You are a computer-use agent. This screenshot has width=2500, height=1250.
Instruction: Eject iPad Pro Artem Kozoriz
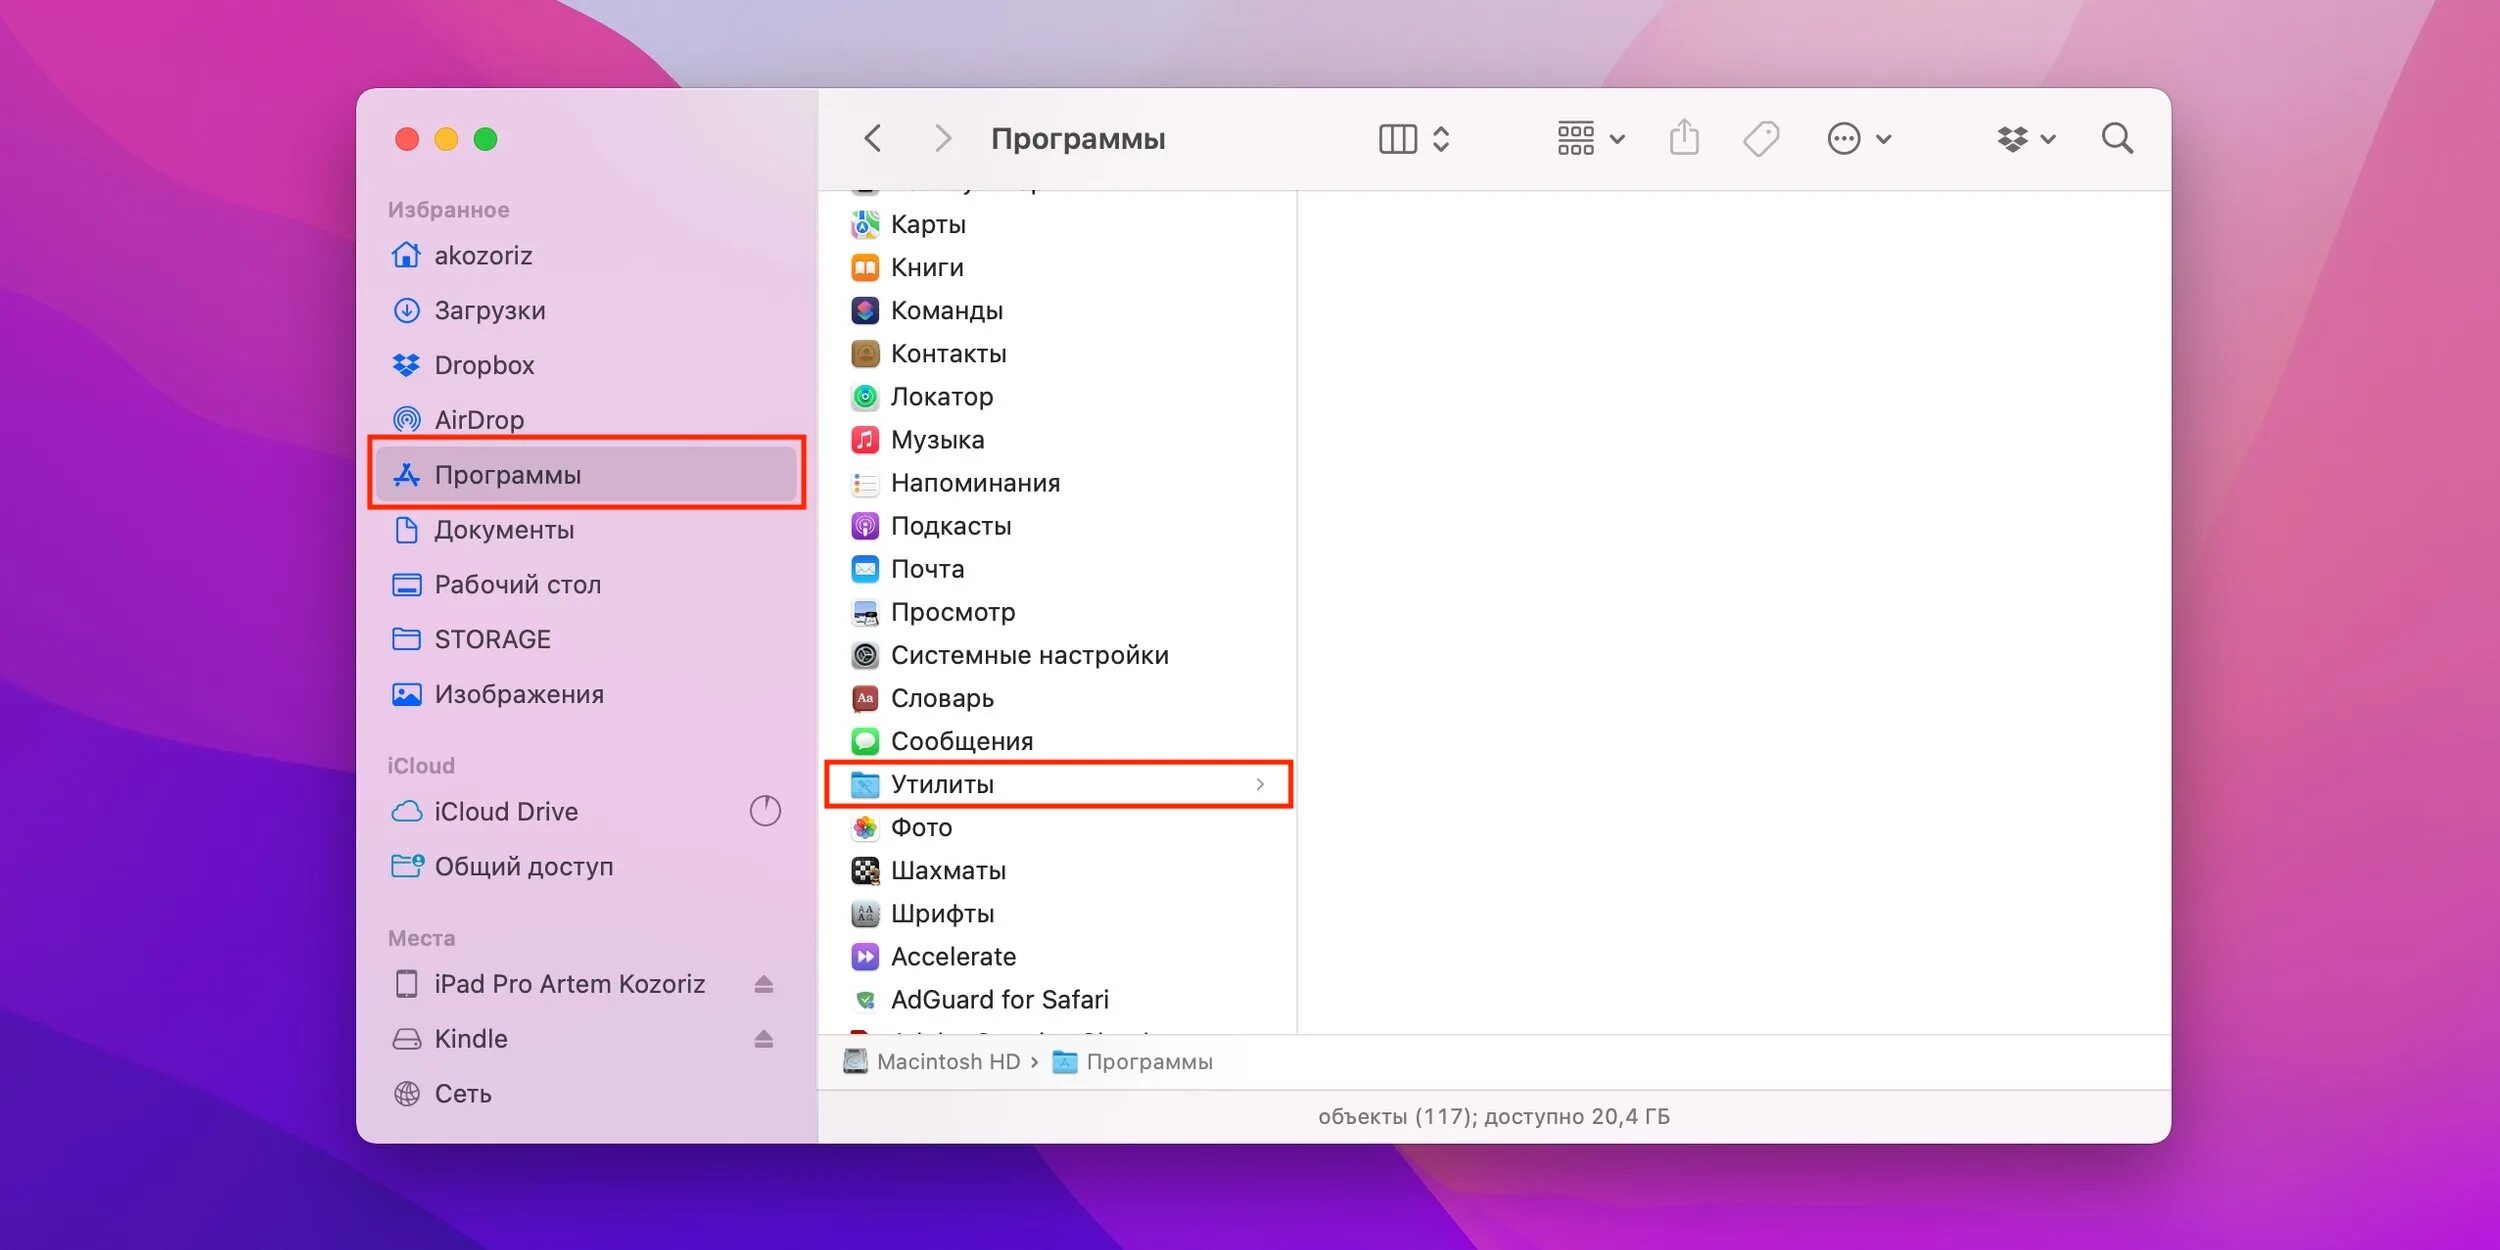[764, 984]
